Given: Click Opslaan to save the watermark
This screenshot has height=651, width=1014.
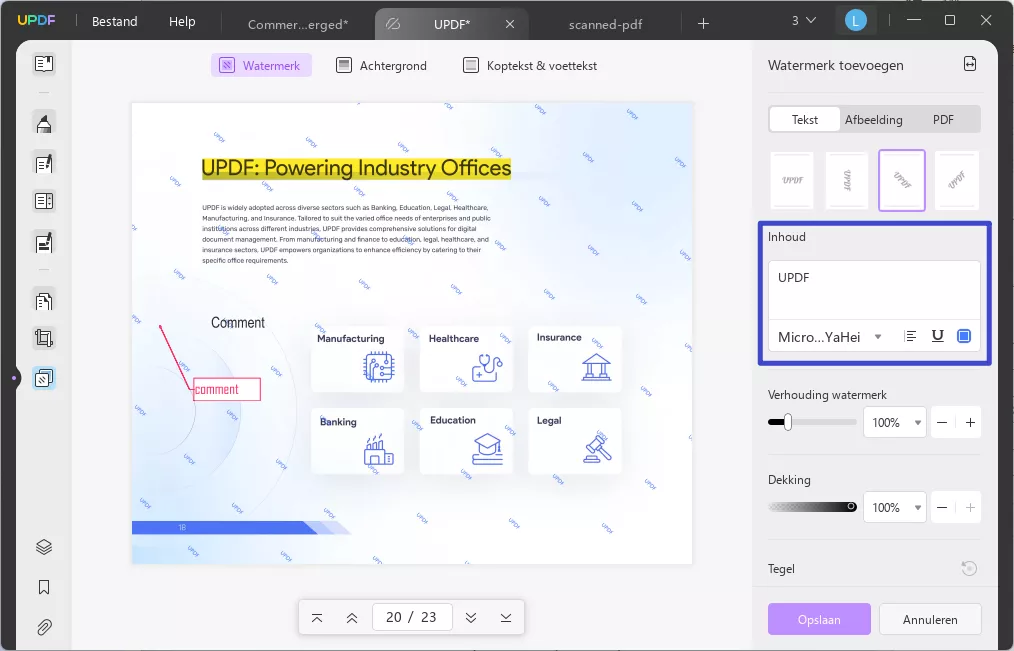Looking at the screenshot, I should [x=819, y=619].
